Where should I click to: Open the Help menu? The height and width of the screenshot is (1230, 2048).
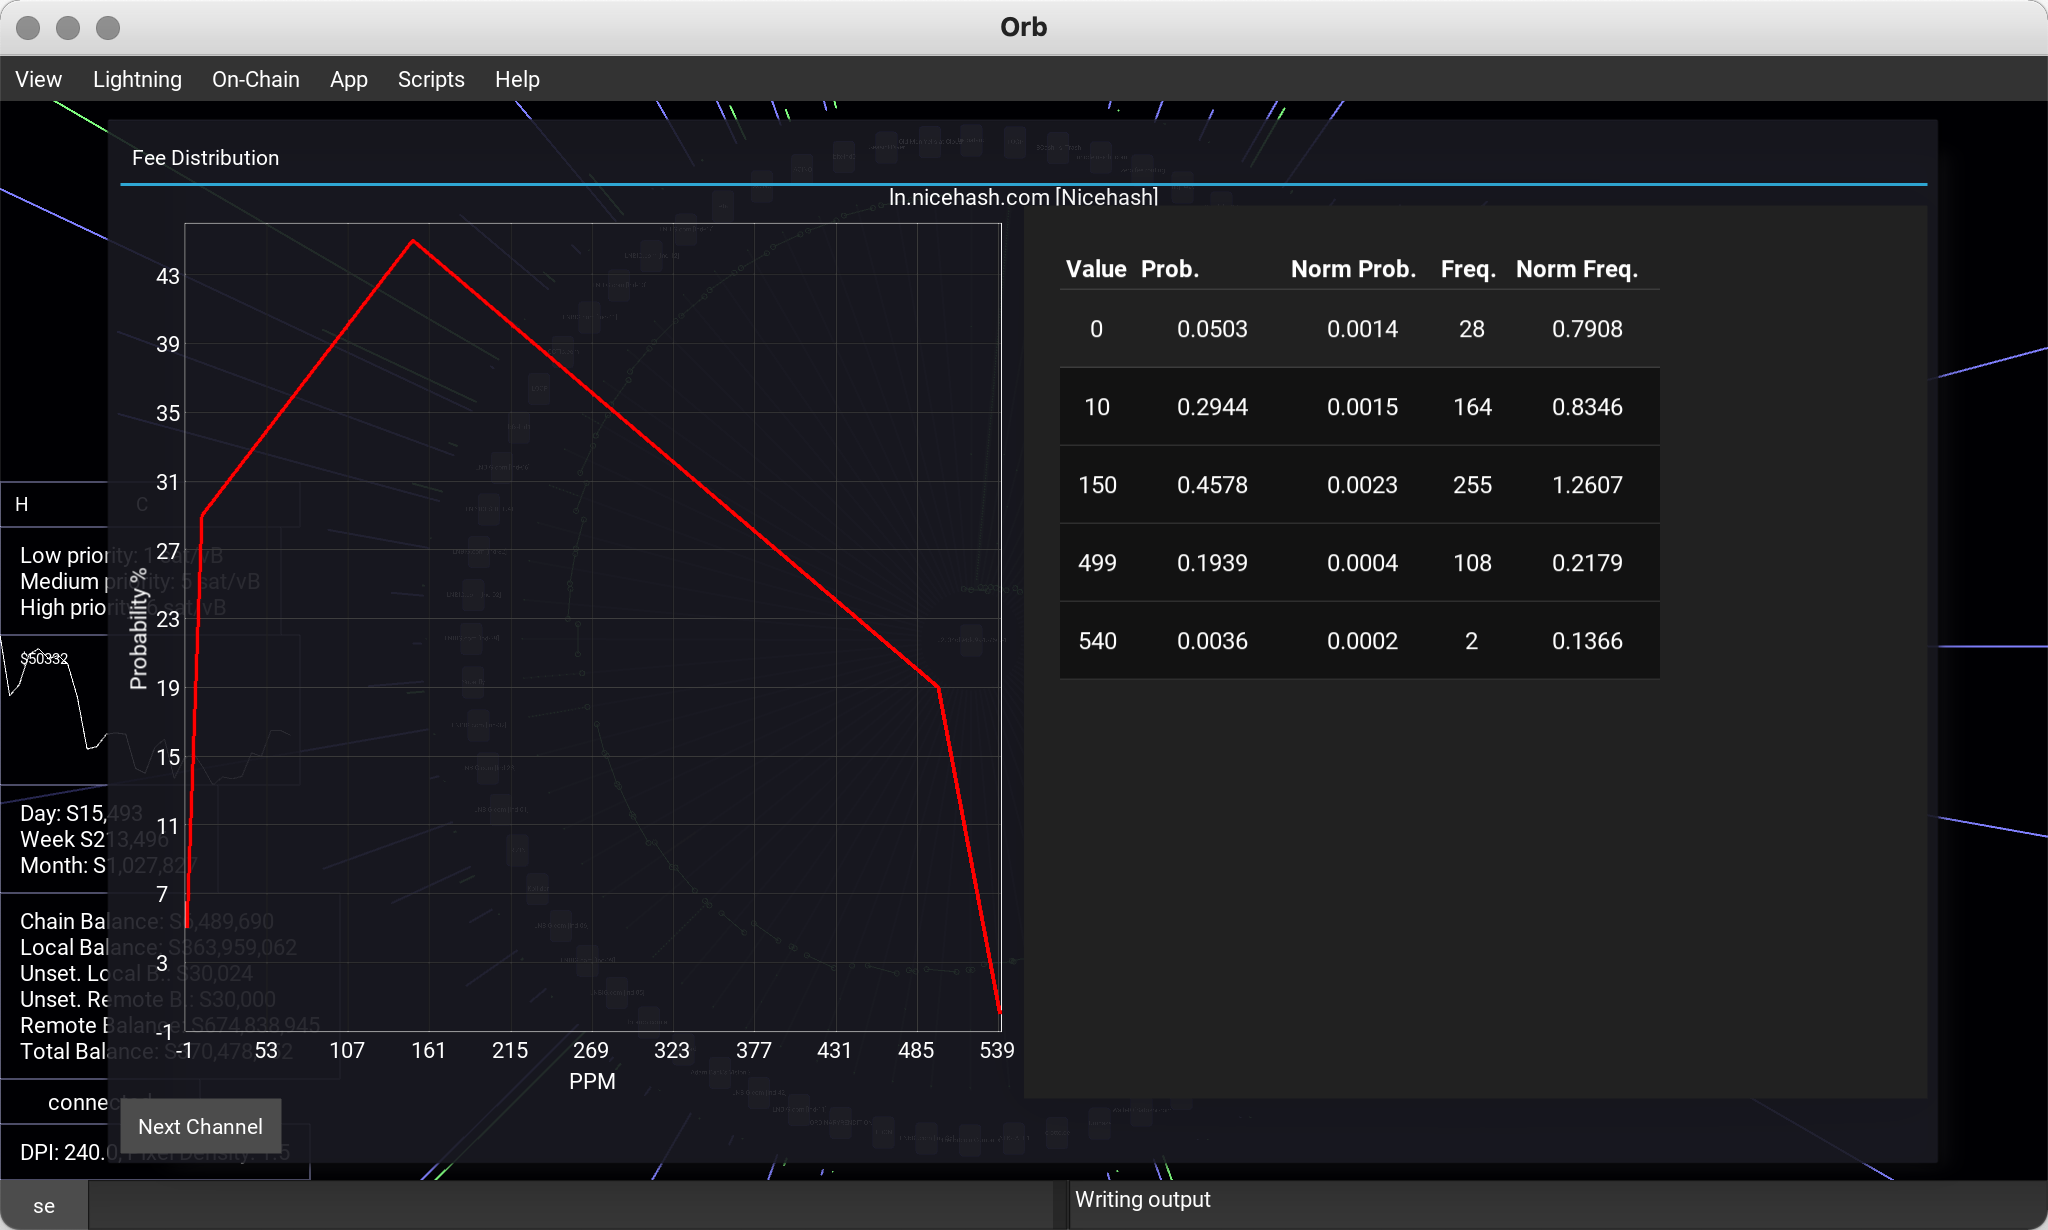click(517, 79)
